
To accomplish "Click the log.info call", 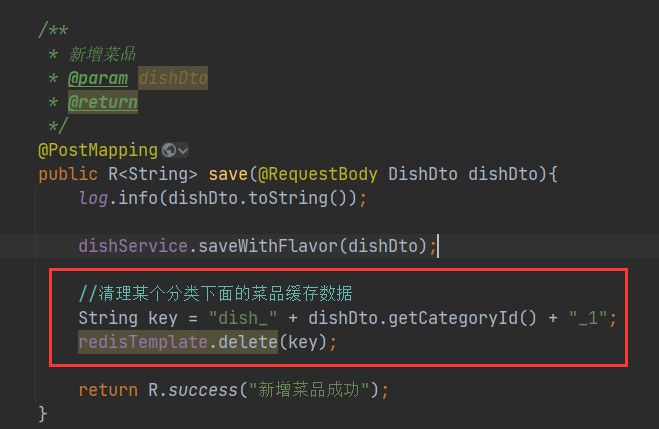I will coord(118,198).
